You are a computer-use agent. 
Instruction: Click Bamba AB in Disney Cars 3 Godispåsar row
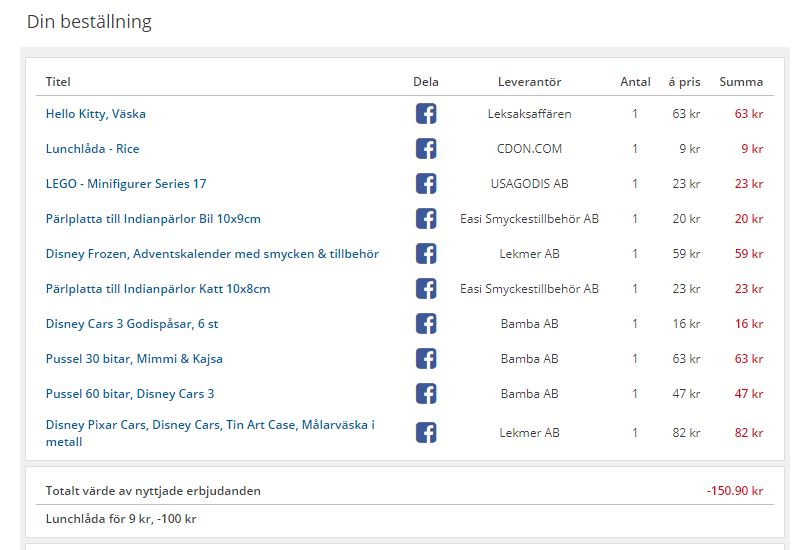[x=530, y=324]
